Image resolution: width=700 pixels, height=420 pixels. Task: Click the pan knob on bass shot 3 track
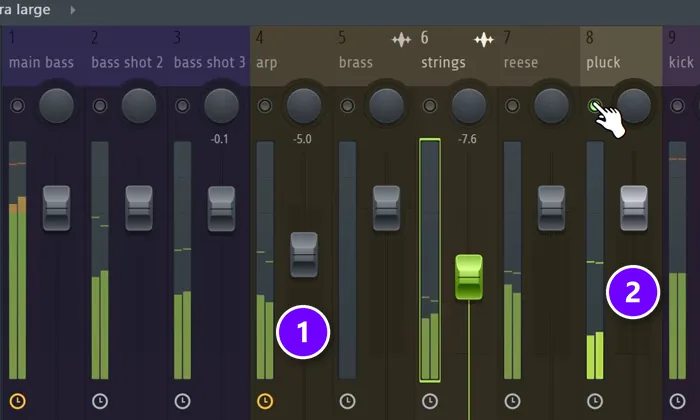point(221,106)
